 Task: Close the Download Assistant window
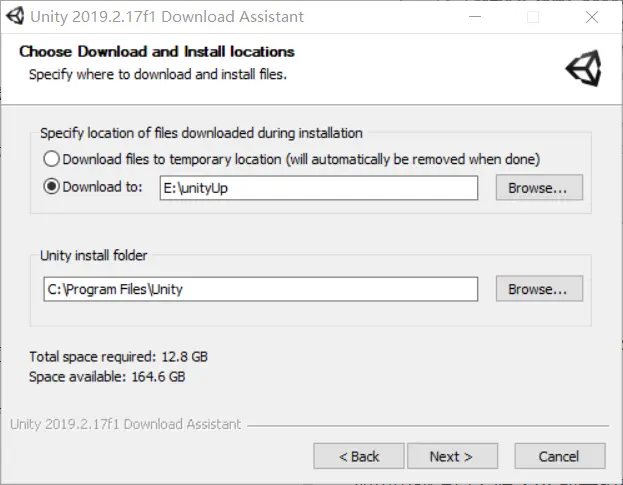[x=592, y=17]
